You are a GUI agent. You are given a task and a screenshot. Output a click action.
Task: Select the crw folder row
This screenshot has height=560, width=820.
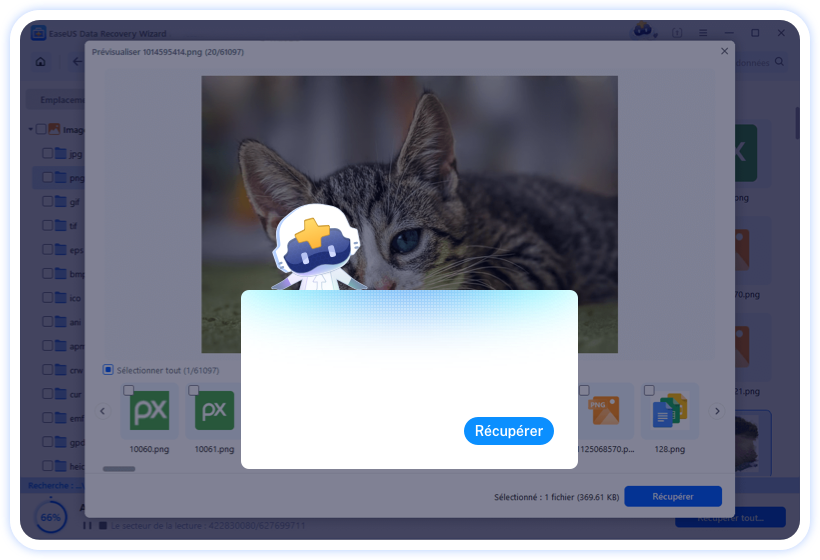[58, 370]
